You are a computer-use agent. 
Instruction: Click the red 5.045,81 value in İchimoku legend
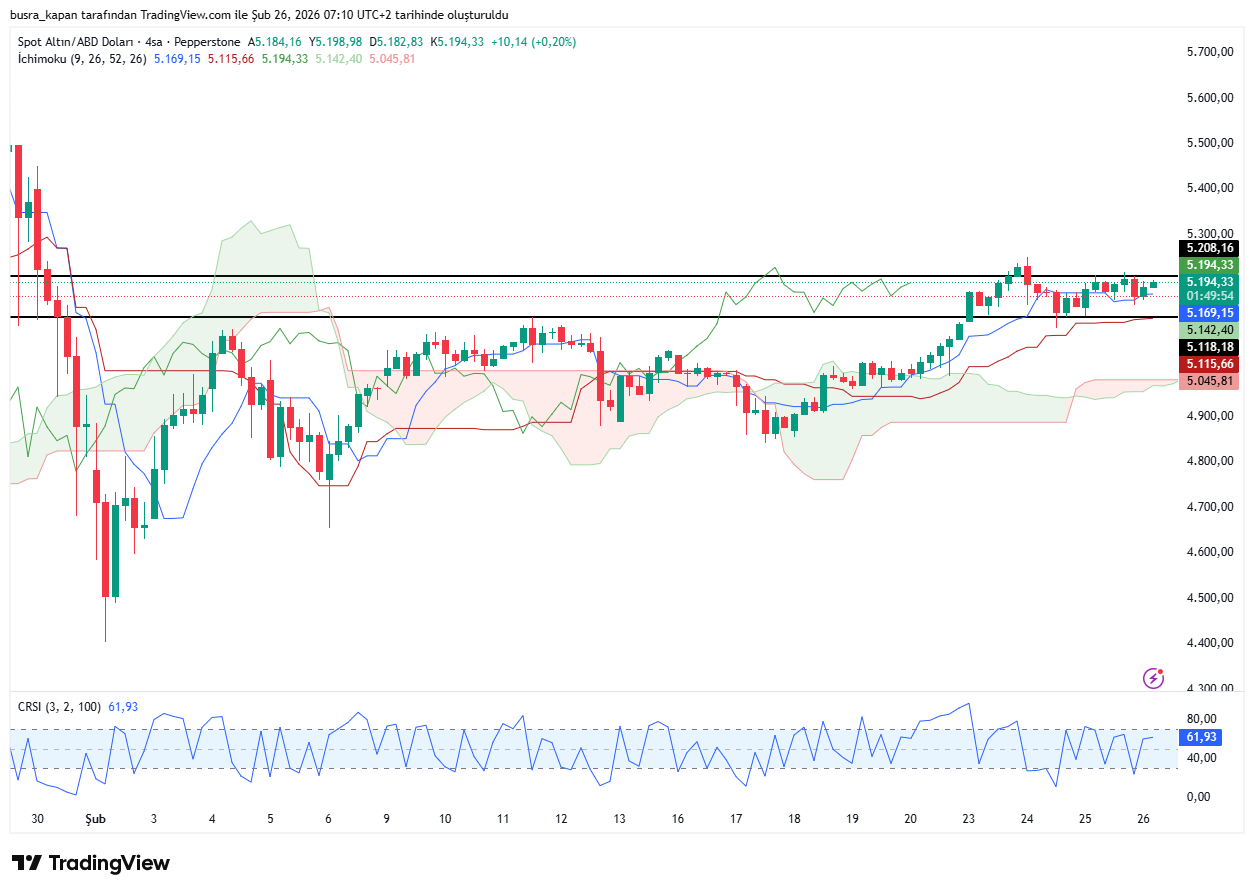point(392,59)
